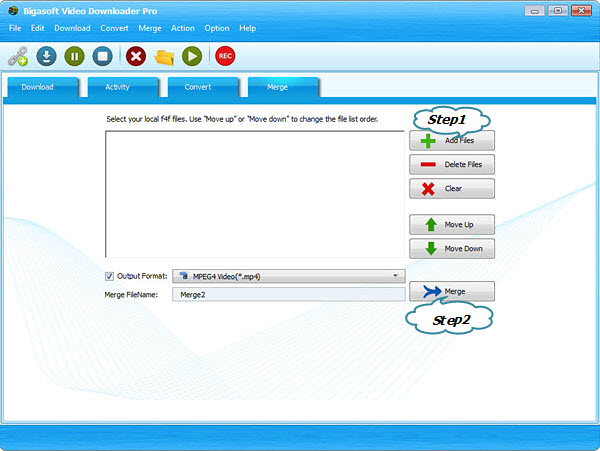The width and height of the screenshot is (600, 451).
Task: Pause downloads with the green pause icon
Action: point(75,56)
